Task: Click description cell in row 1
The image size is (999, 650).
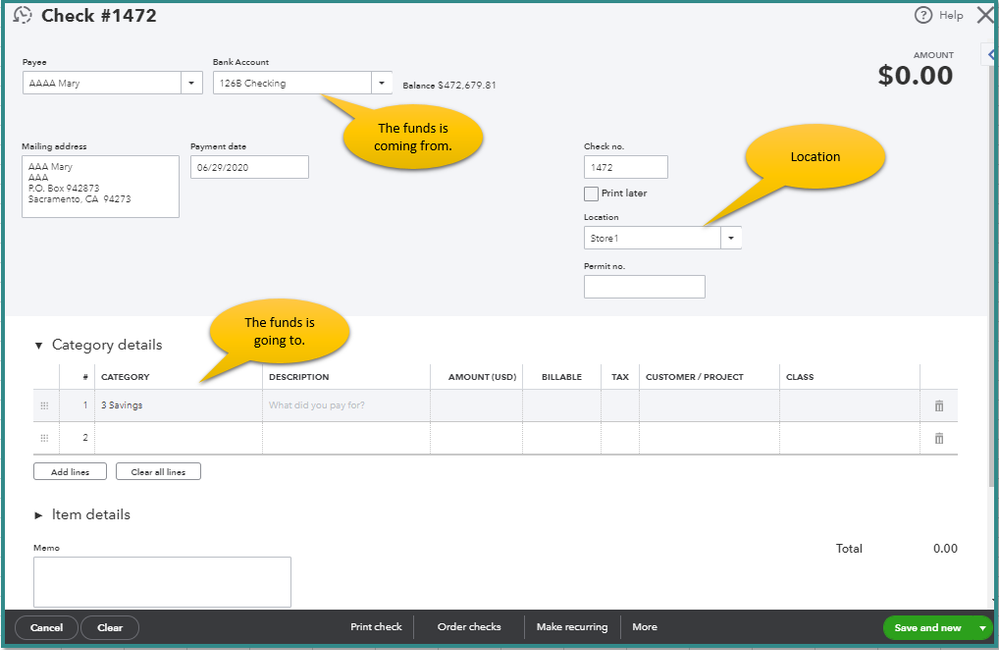Action: pyautogui.click(x=346, y=406)
